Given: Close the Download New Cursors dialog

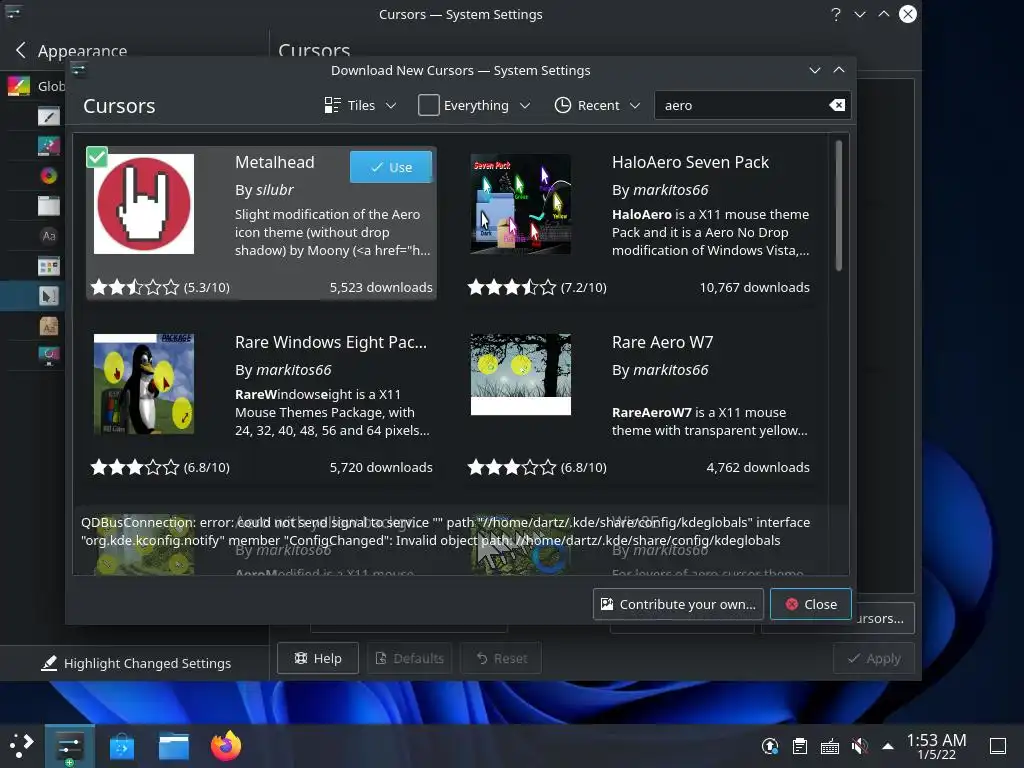Looking at the screenshot, I should pos(810,604).
